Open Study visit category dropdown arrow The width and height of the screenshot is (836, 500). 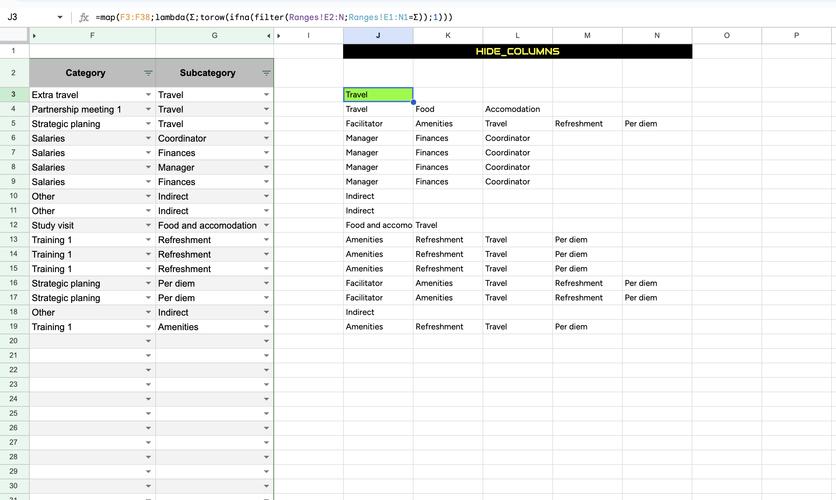[x=148, y=226]
